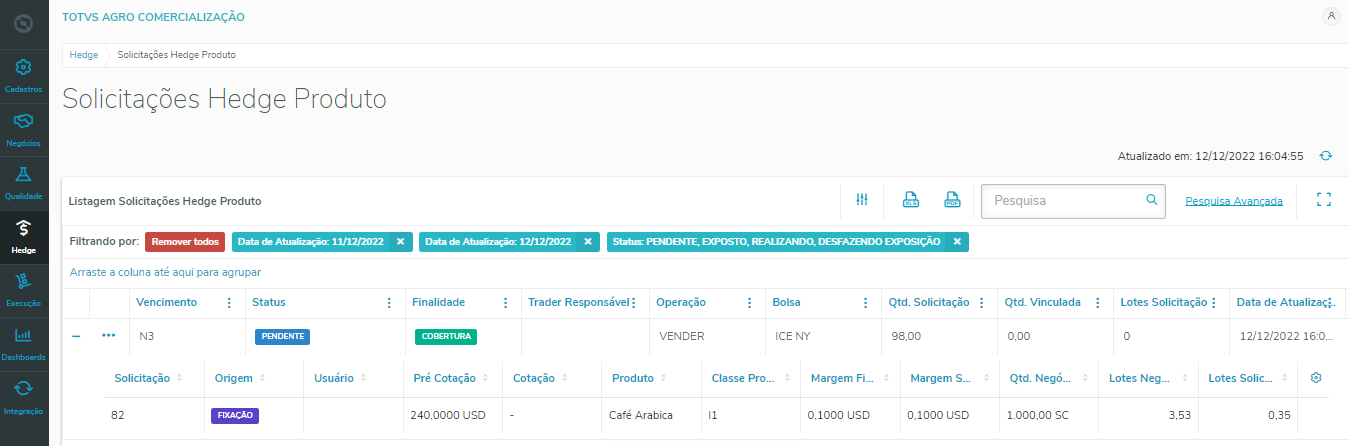
Task: Open Pesquisa Avançada
Action: [x=1234, y=201]
